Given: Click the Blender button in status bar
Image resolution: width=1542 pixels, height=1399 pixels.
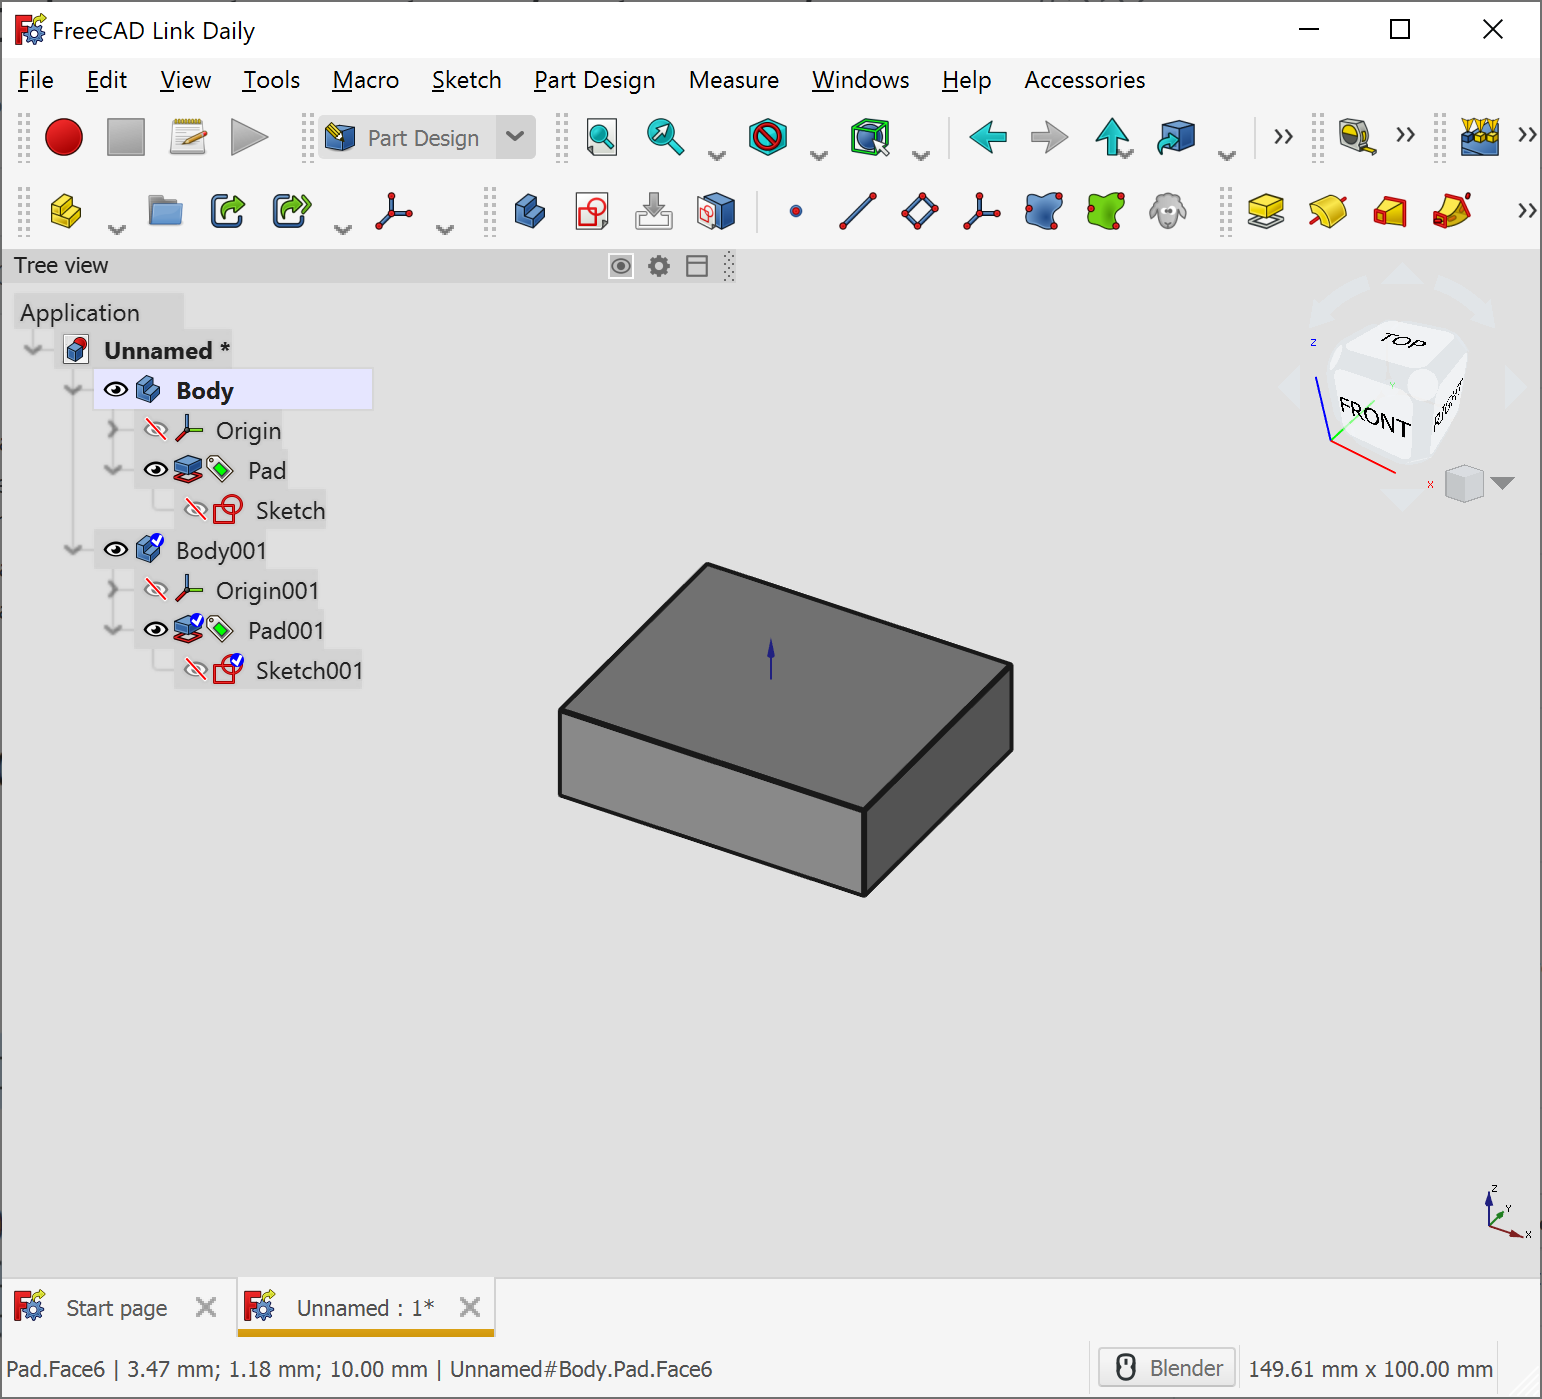Looking at the screenshot, I should (x=1166, y=1367).
